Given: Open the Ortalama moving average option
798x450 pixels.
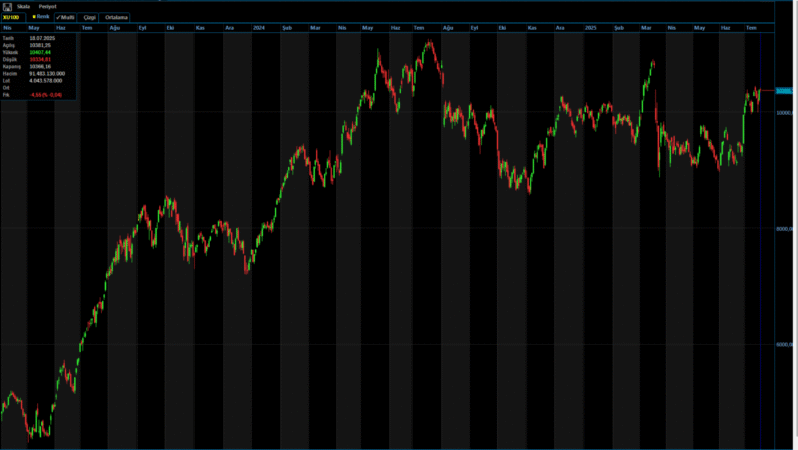Looking at the screenshot, I should (116, 17).
